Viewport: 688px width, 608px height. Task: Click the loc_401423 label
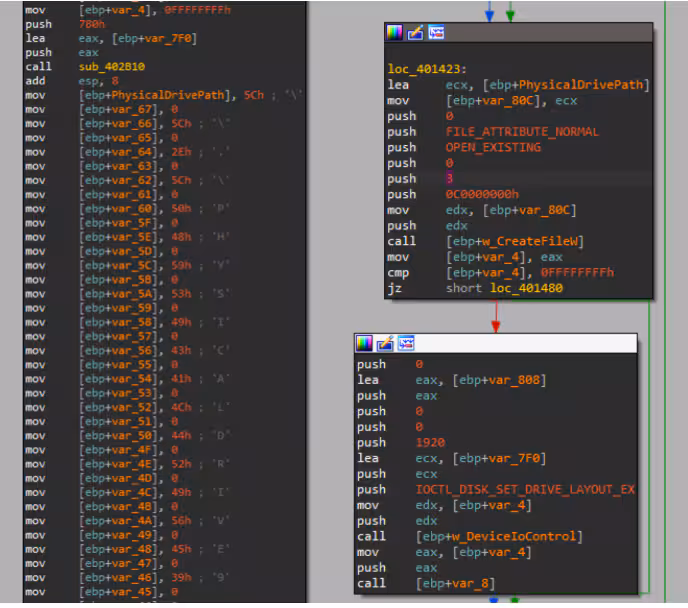click(x=428, y=69)
